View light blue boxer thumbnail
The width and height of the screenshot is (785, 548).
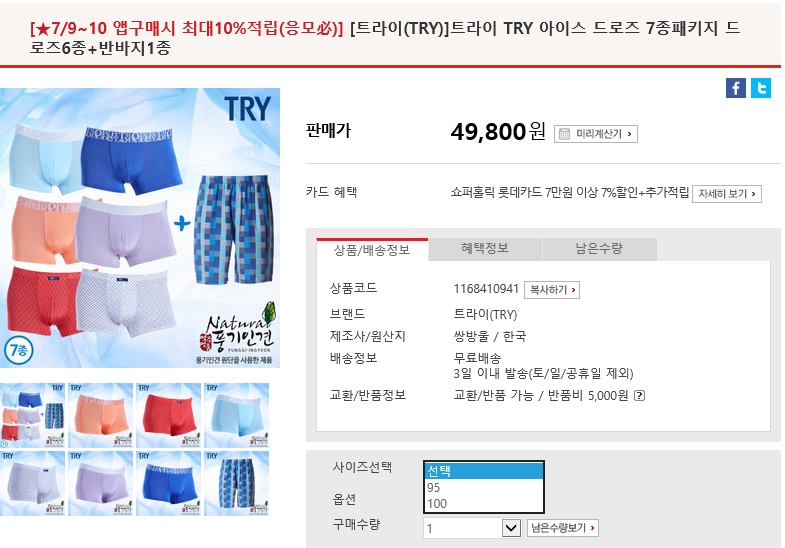(237, 415)
